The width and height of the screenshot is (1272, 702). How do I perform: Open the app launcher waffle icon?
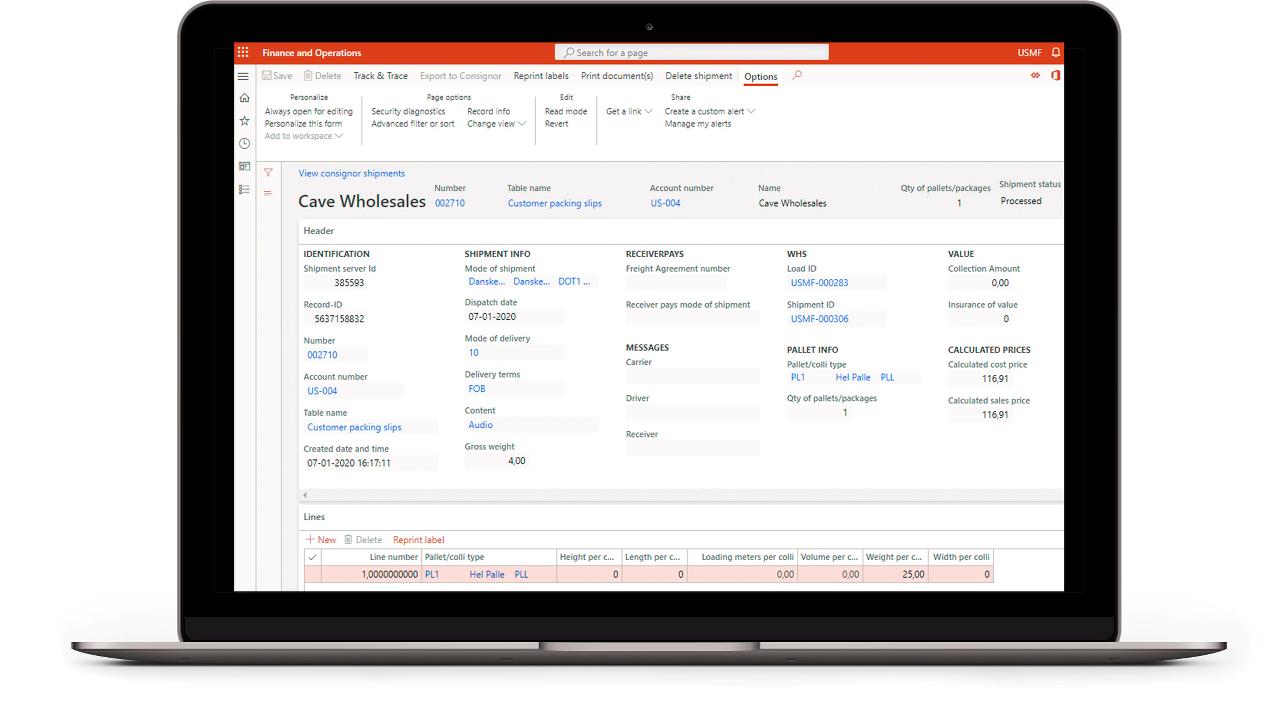click(243, 53)
